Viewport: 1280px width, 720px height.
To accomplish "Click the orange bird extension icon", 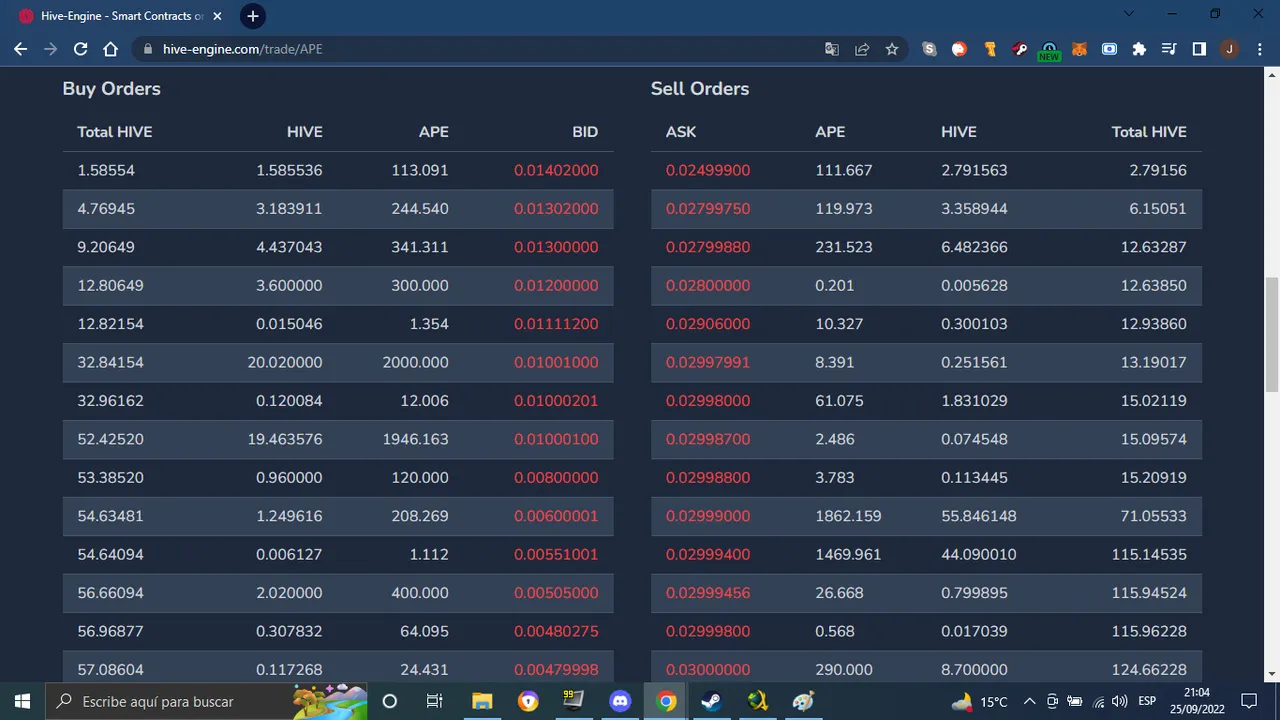I will point(960,49).
